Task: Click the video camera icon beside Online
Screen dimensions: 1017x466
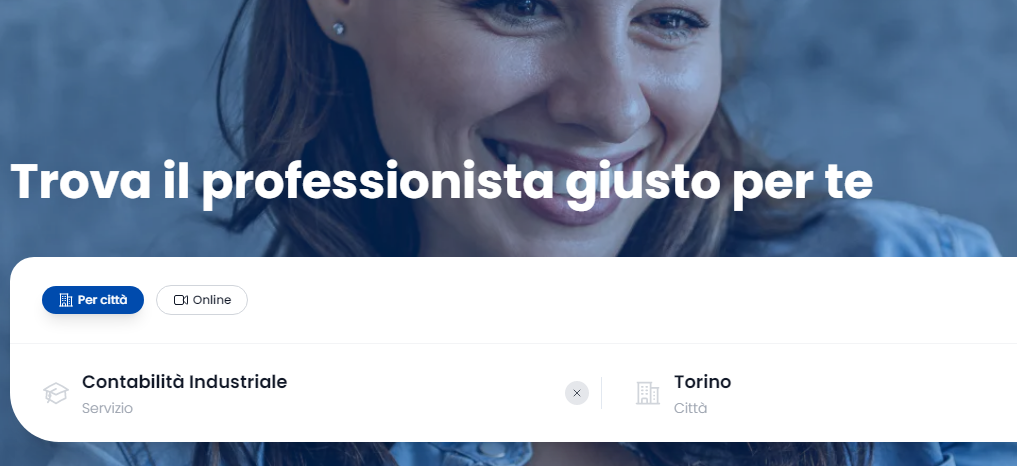Action: click(181, 300)
